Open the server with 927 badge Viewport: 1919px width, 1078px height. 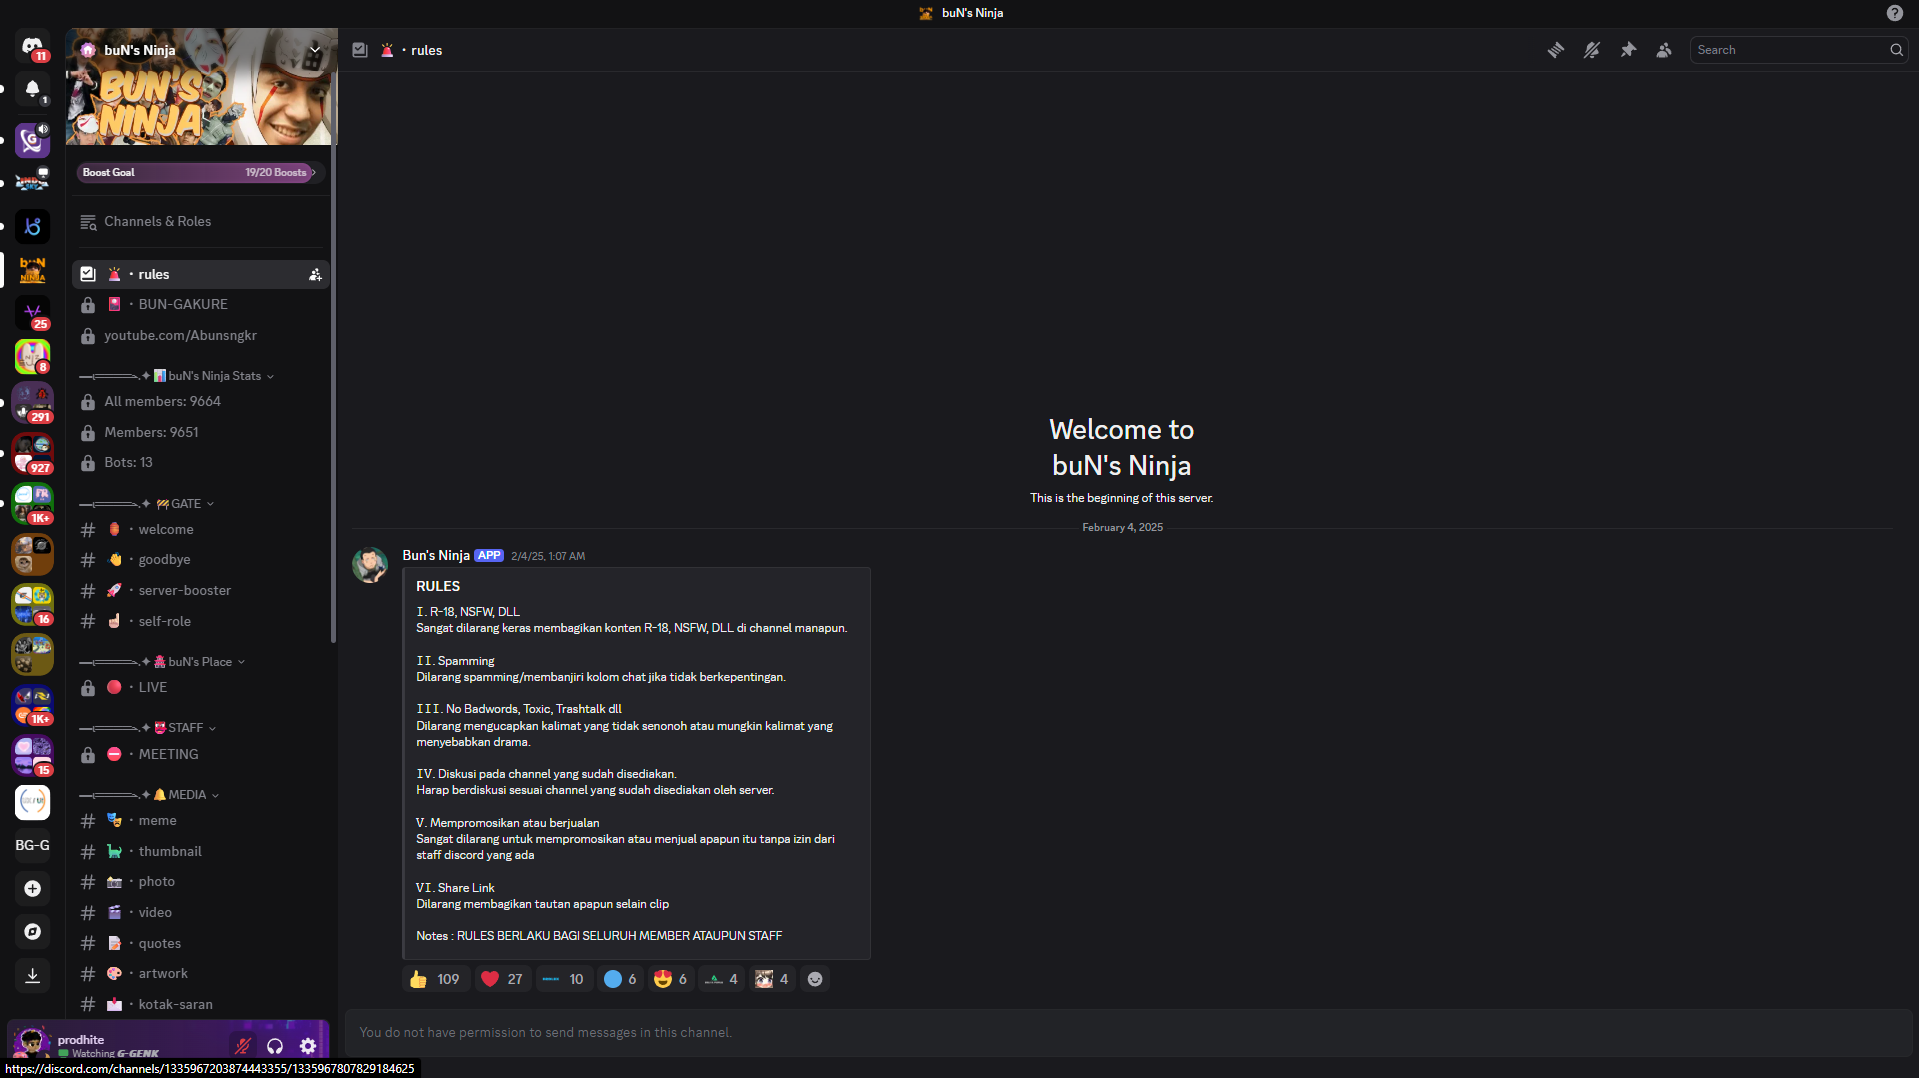(x=32, y=454)
